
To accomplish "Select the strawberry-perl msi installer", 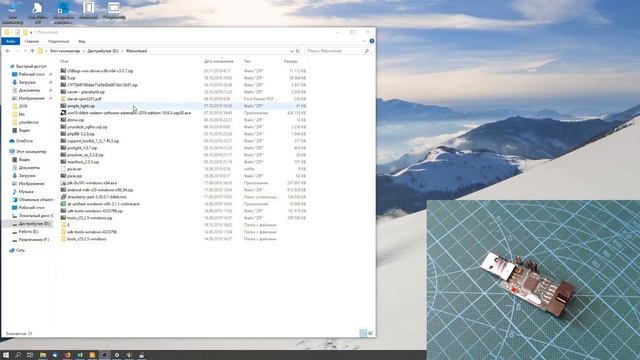I will point(93,197).
